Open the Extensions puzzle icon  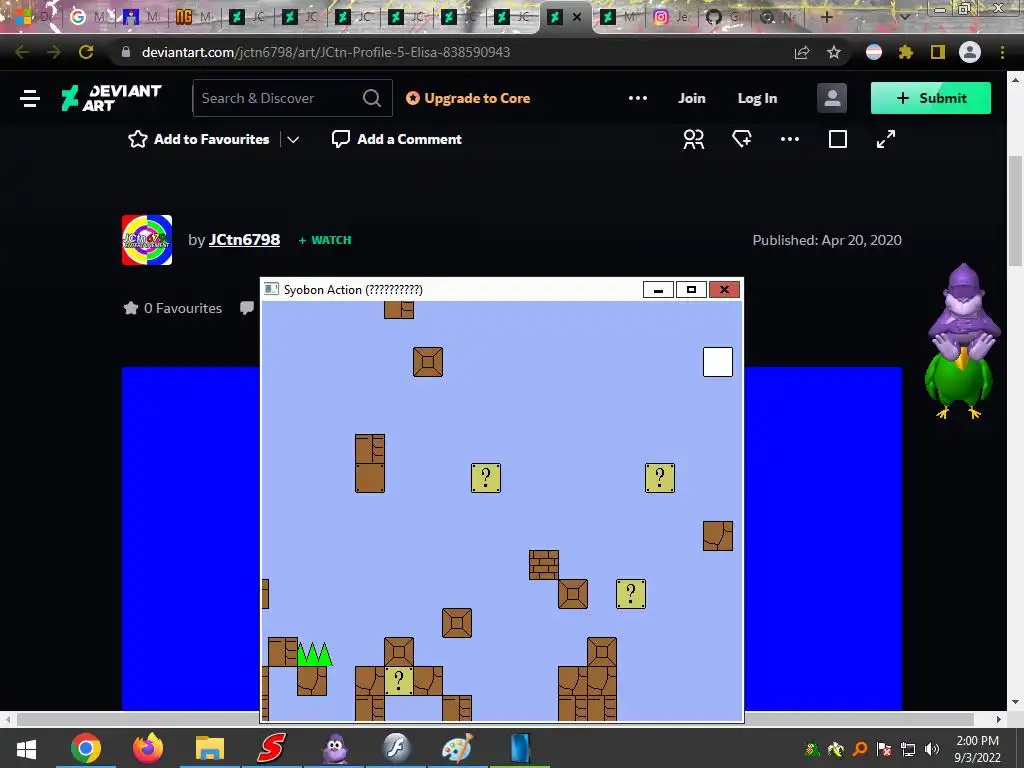pyautogui.click(x=905, y=52)
